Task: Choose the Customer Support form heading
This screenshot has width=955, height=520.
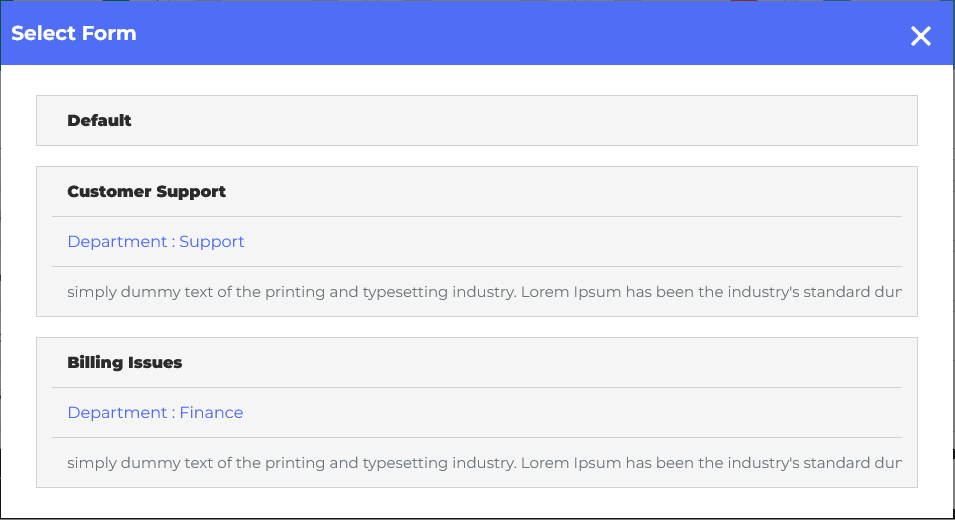Action: tap(146, 192)
